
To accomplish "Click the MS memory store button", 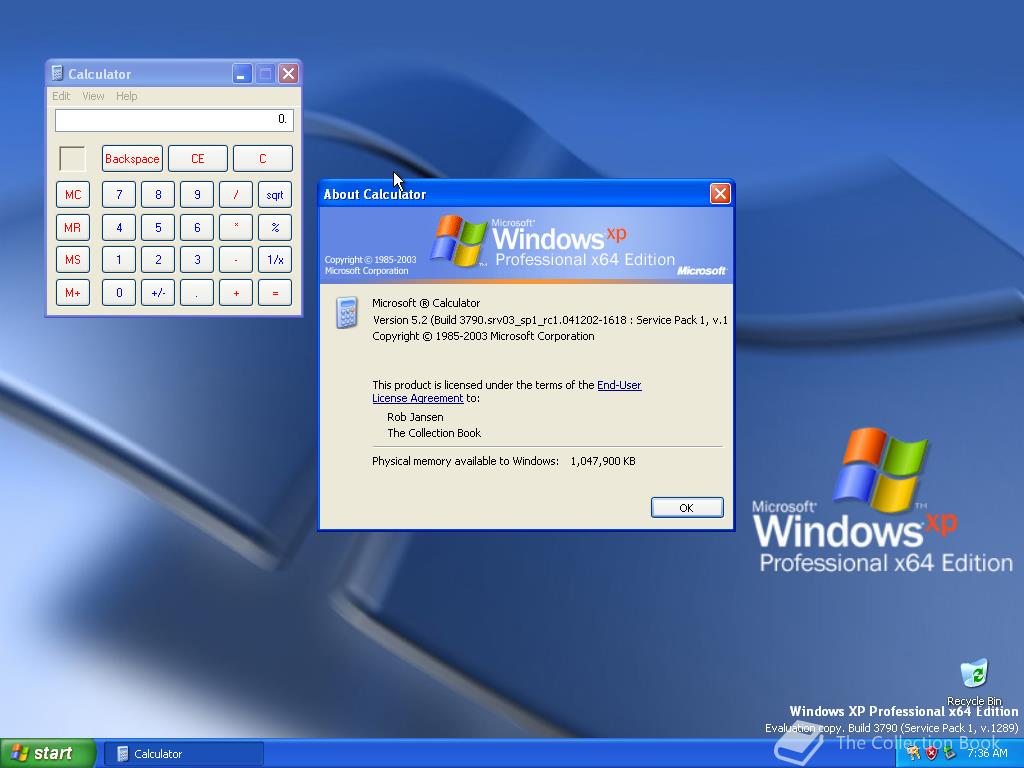I will (x=72, y=259).
